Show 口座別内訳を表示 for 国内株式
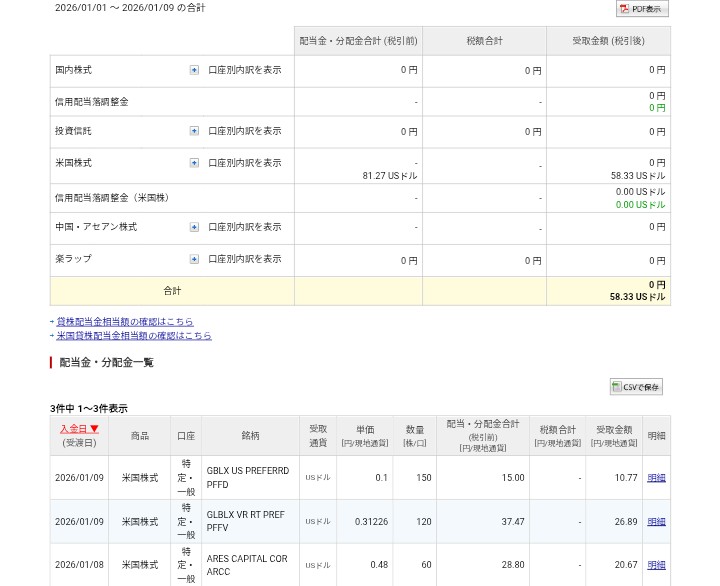Screen dimensions: 720x586 click(244, 70)
